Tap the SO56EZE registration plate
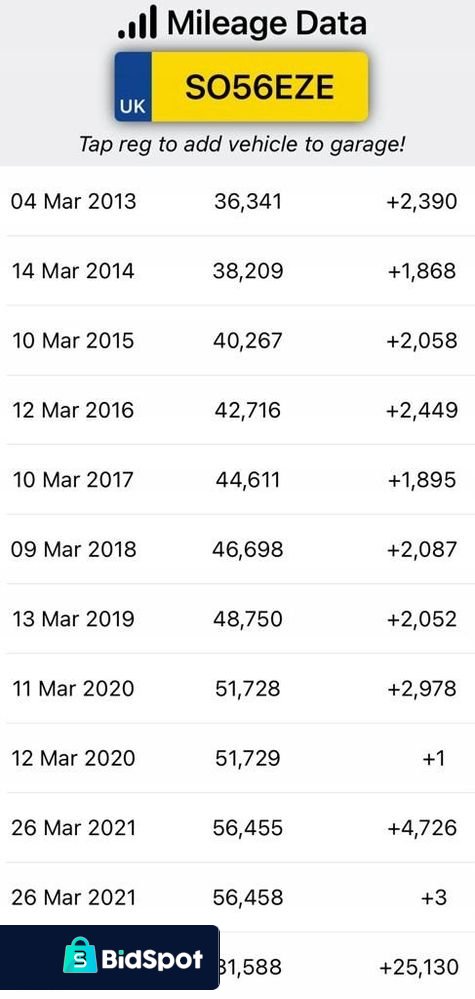This screenshot has height=999, width=475. [x=241, y=87]
